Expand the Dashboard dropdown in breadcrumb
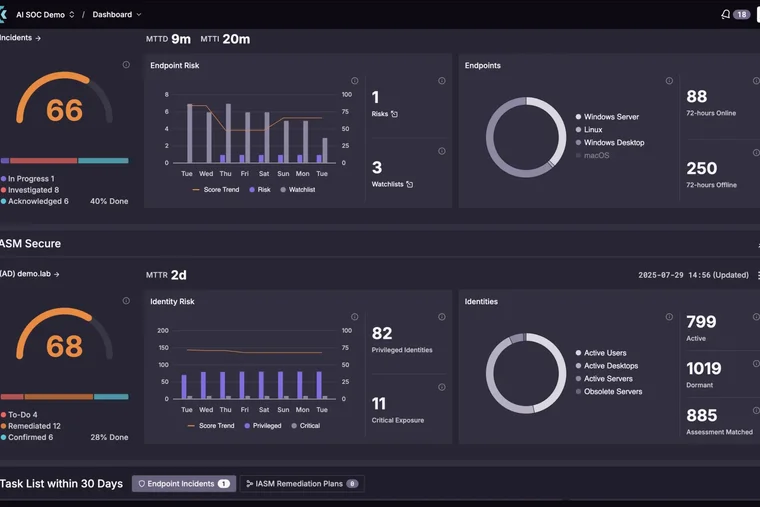This screenshot has width=760, height=507. click(117, 15)
